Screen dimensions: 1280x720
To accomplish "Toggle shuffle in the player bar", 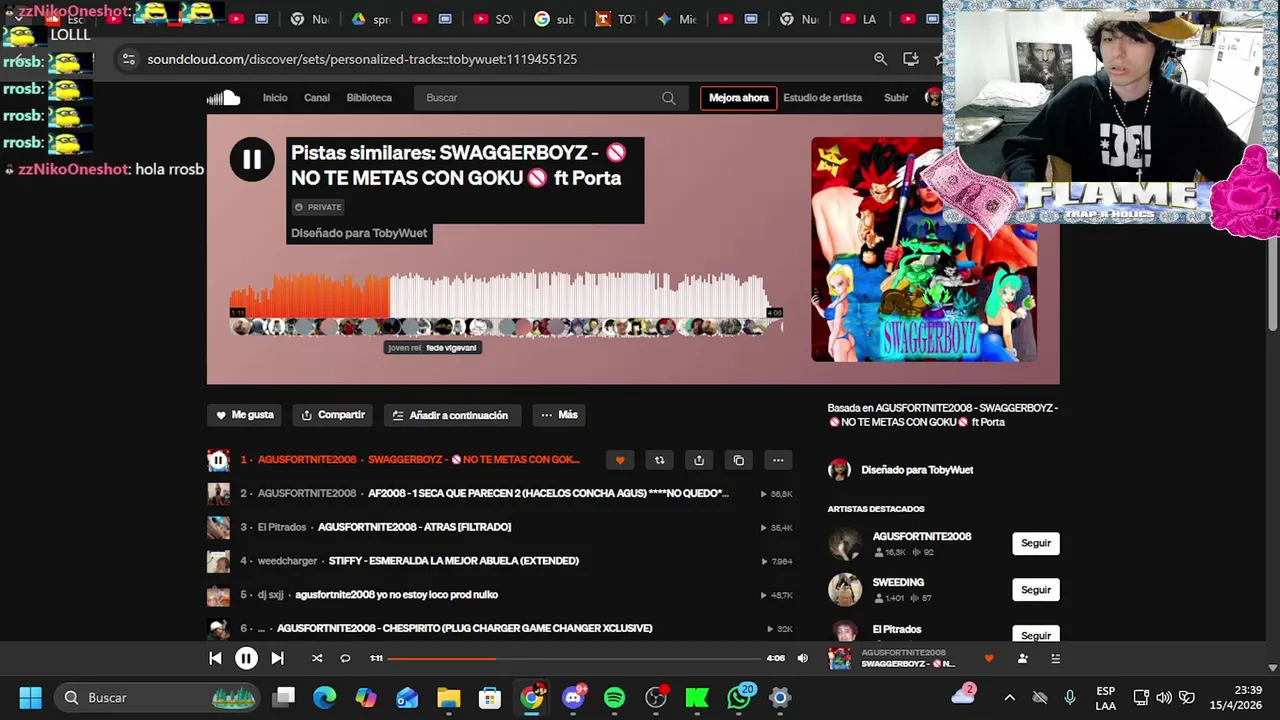I will tap(317, 658).
